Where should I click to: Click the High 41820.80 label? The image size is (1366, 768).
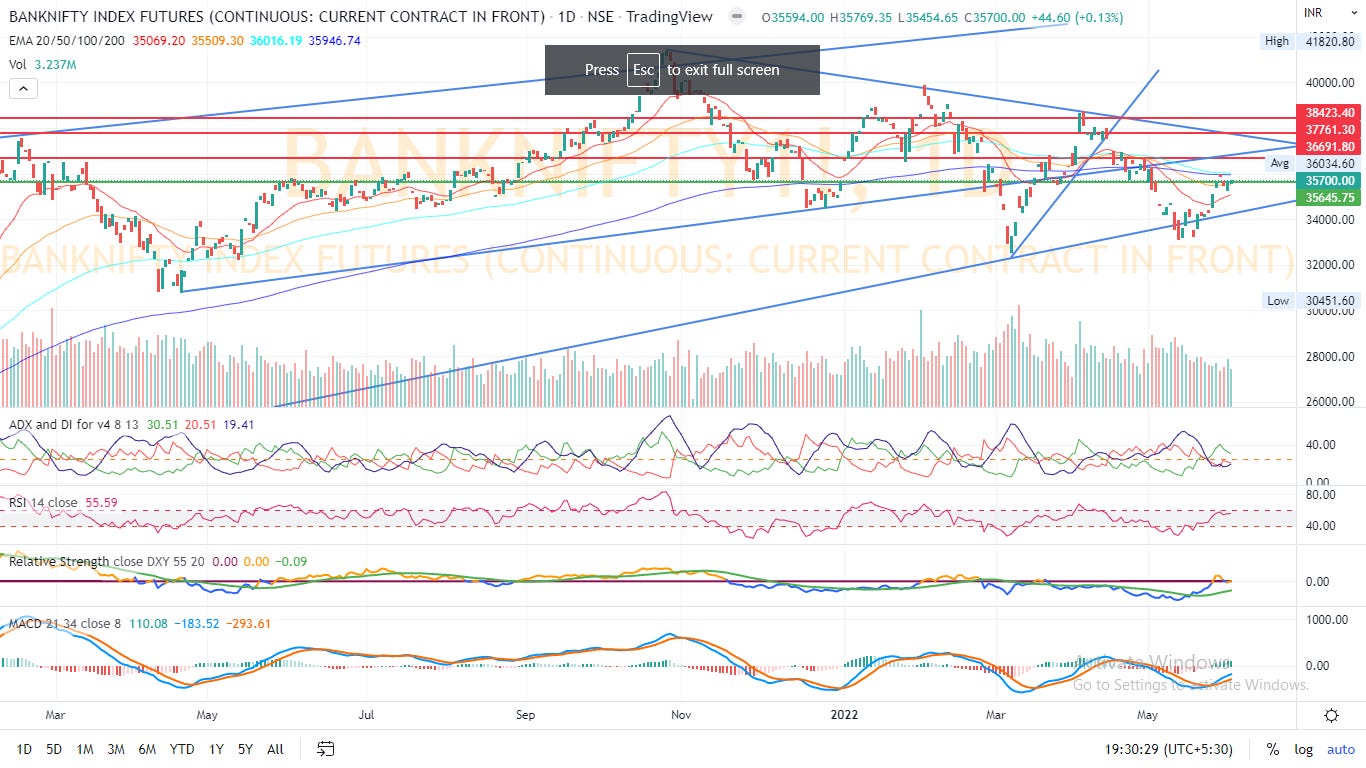pyautogui.click(x=1310, y=41)
